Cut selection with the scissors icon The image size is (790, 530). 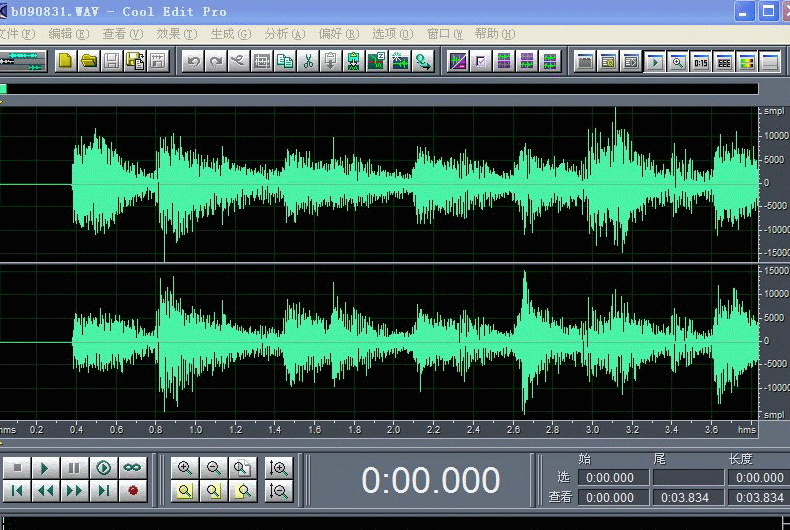308,61
